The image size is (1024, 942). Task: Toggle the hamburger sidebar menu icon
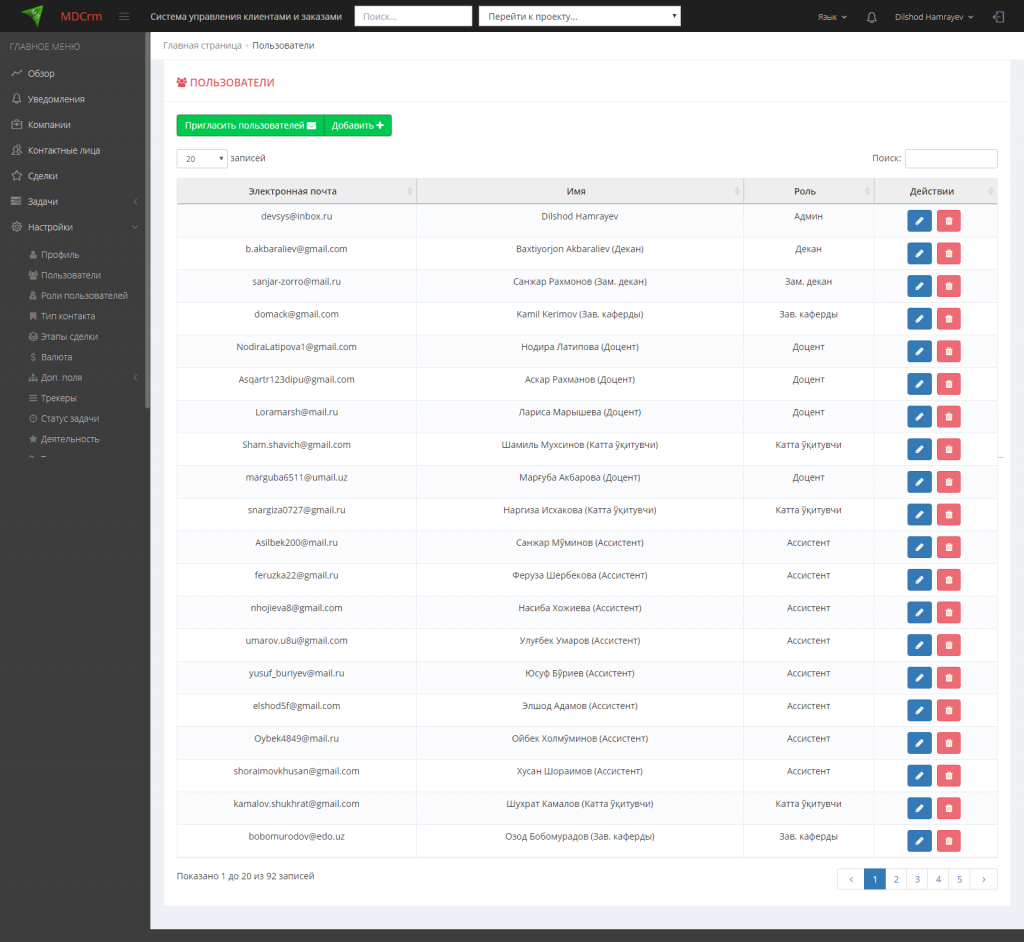(124, 16)
